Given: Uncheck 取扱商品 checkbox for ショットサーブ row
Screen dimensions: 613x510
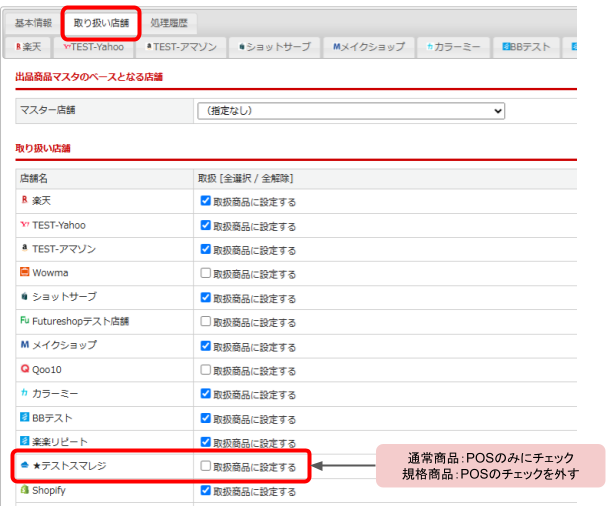Looking at the screenshot, I should tap(206, 298).
